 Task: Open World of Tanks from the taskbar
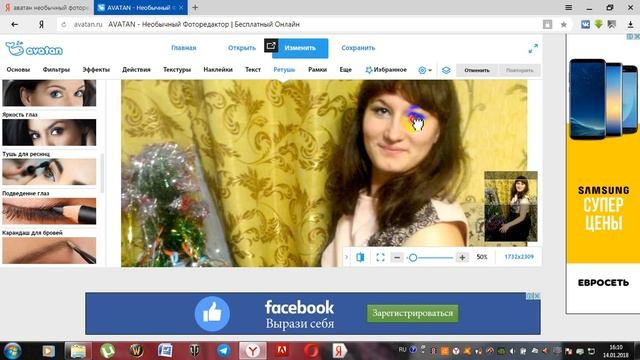(x=194, y=351)
